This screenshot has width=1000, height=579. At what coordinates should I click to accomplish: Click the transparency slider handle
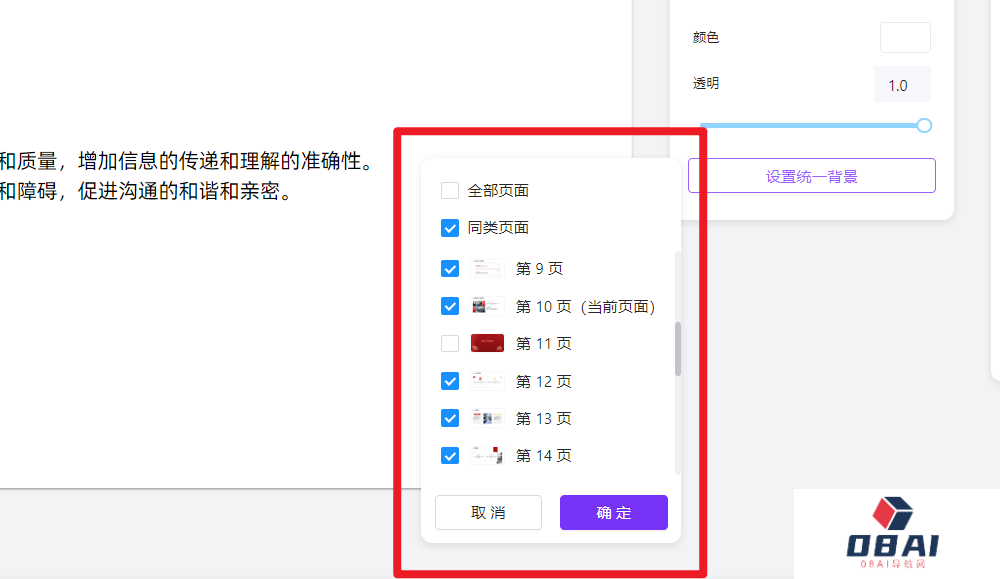[x=923, y=125]
